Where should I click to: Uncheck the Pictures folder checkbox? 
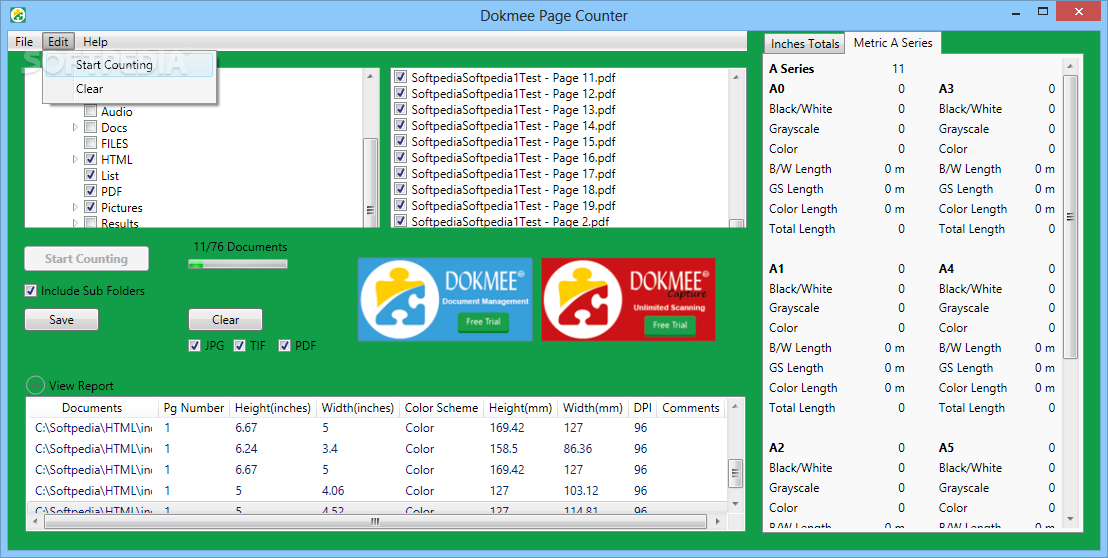pos(90,207)
